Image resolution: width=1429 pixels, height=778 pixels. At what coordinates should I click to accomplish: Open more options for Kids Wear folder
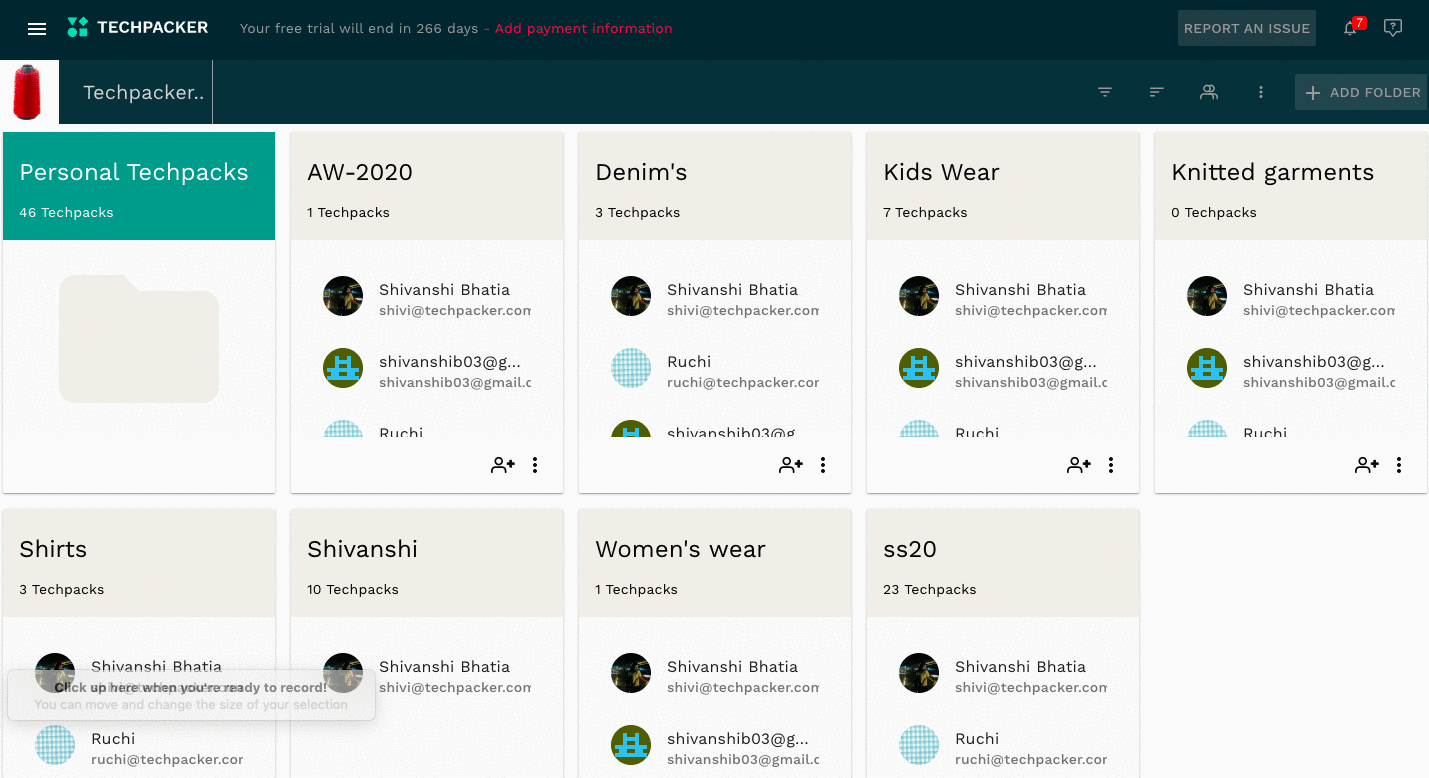(x=1111, y=465)
